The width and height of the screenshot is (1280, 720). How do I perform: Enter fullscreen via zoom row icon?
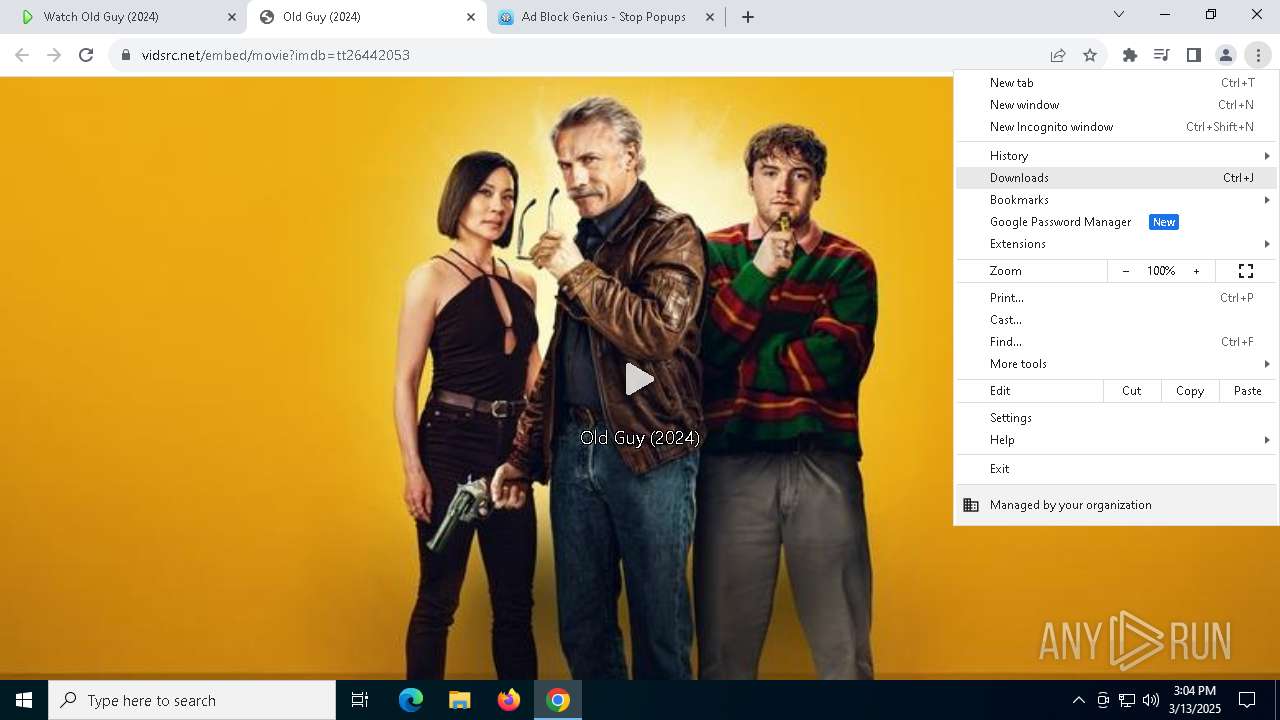coord(1246,271)
